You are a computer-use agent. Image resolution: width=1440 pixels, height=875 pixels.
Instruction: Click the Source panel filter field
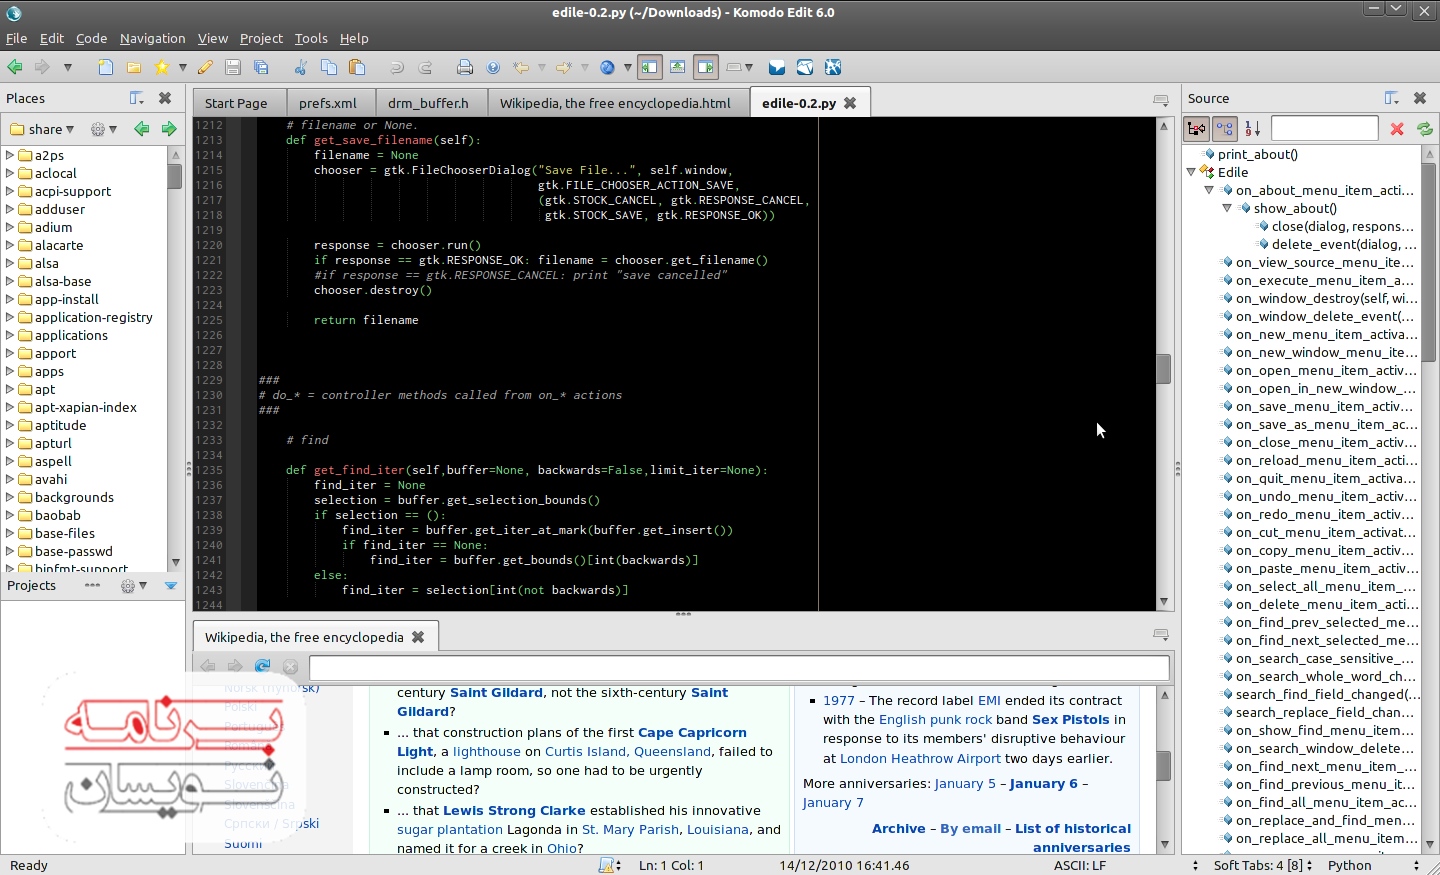coord(1324,128)
